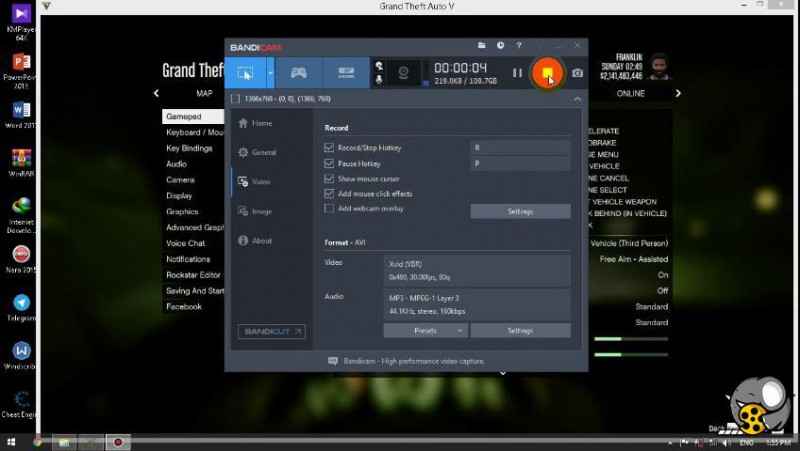Viewport: 800px width, 451px height.
Task: Toggle Add mouse click effects checkbox
Action: tap(329, 193)
